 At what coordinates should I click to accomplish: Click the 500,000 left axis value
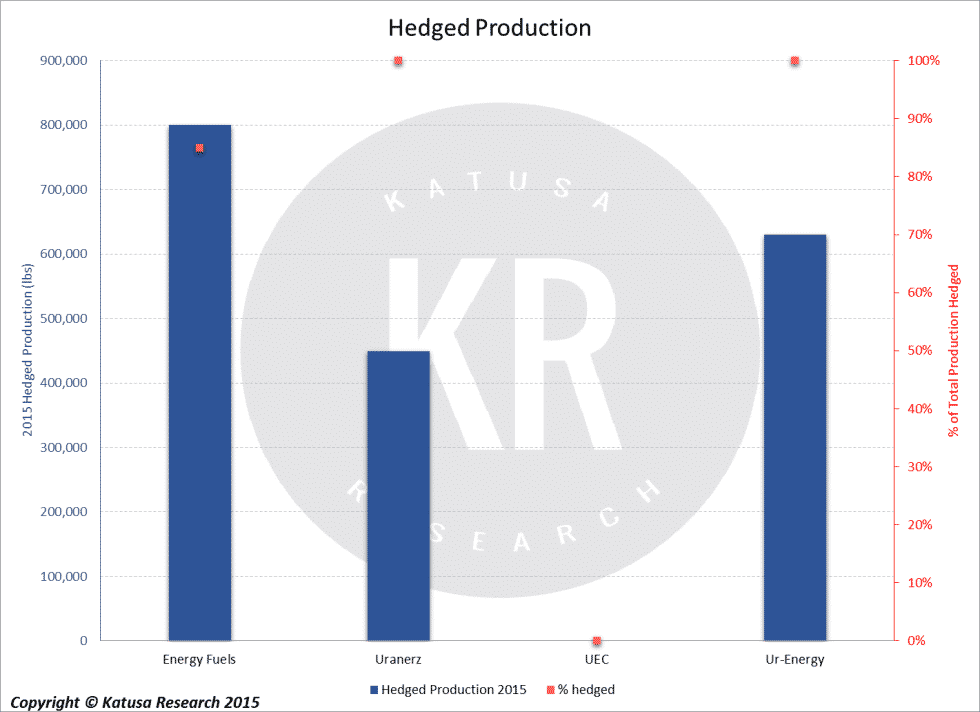click(64, 318)
